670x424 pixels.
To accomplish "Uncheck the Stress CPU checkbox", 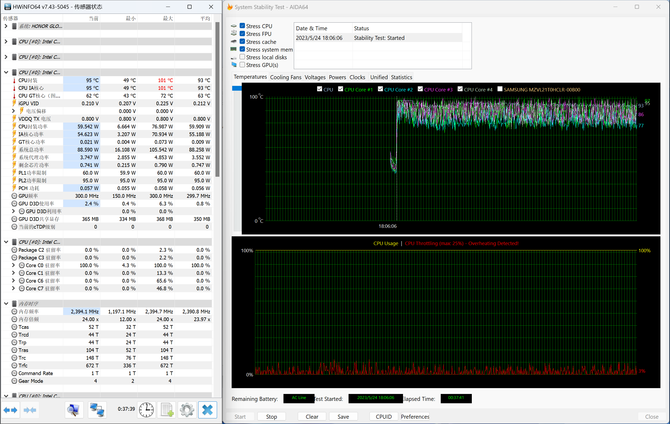I will [x=242, y=26].
